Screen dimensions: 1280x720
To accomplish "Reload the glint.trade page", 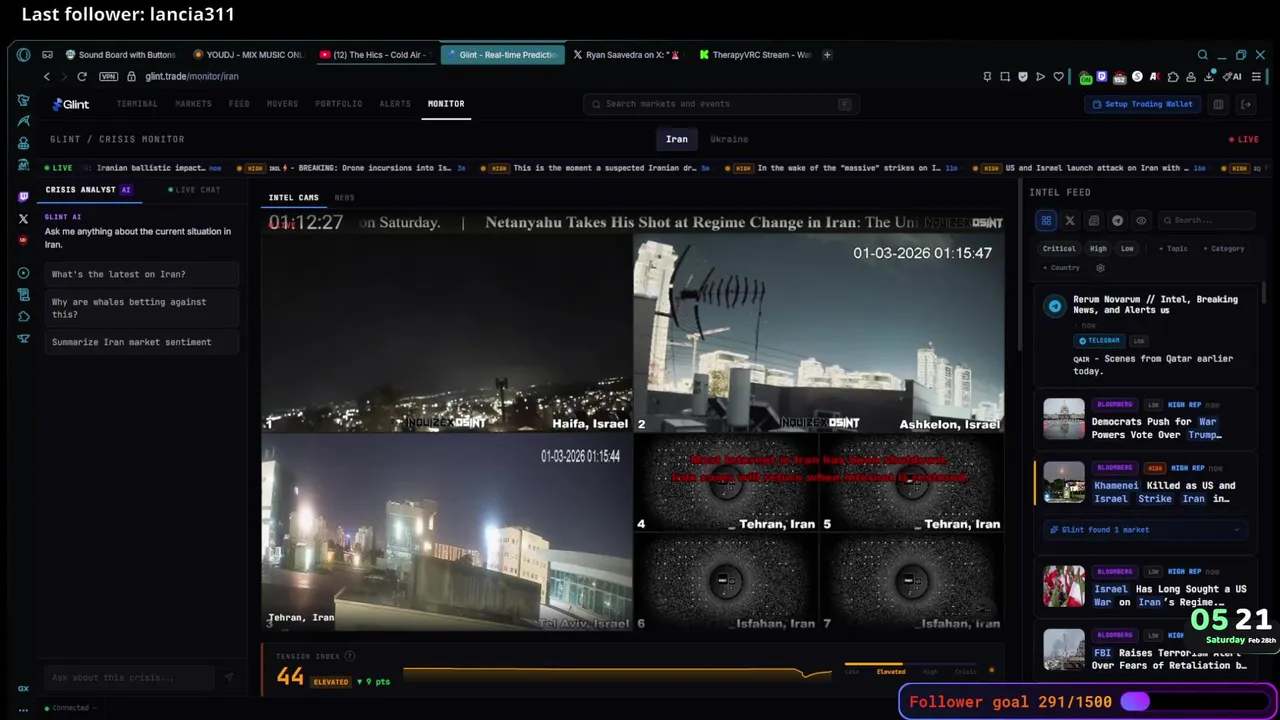I will tap(82, 76).
